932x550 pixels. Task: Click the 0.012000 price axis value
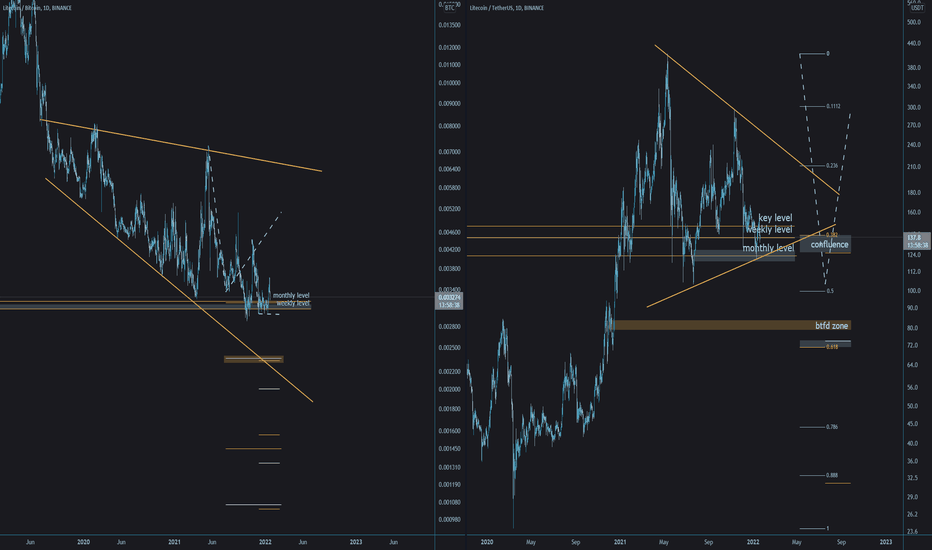point(449,48)
